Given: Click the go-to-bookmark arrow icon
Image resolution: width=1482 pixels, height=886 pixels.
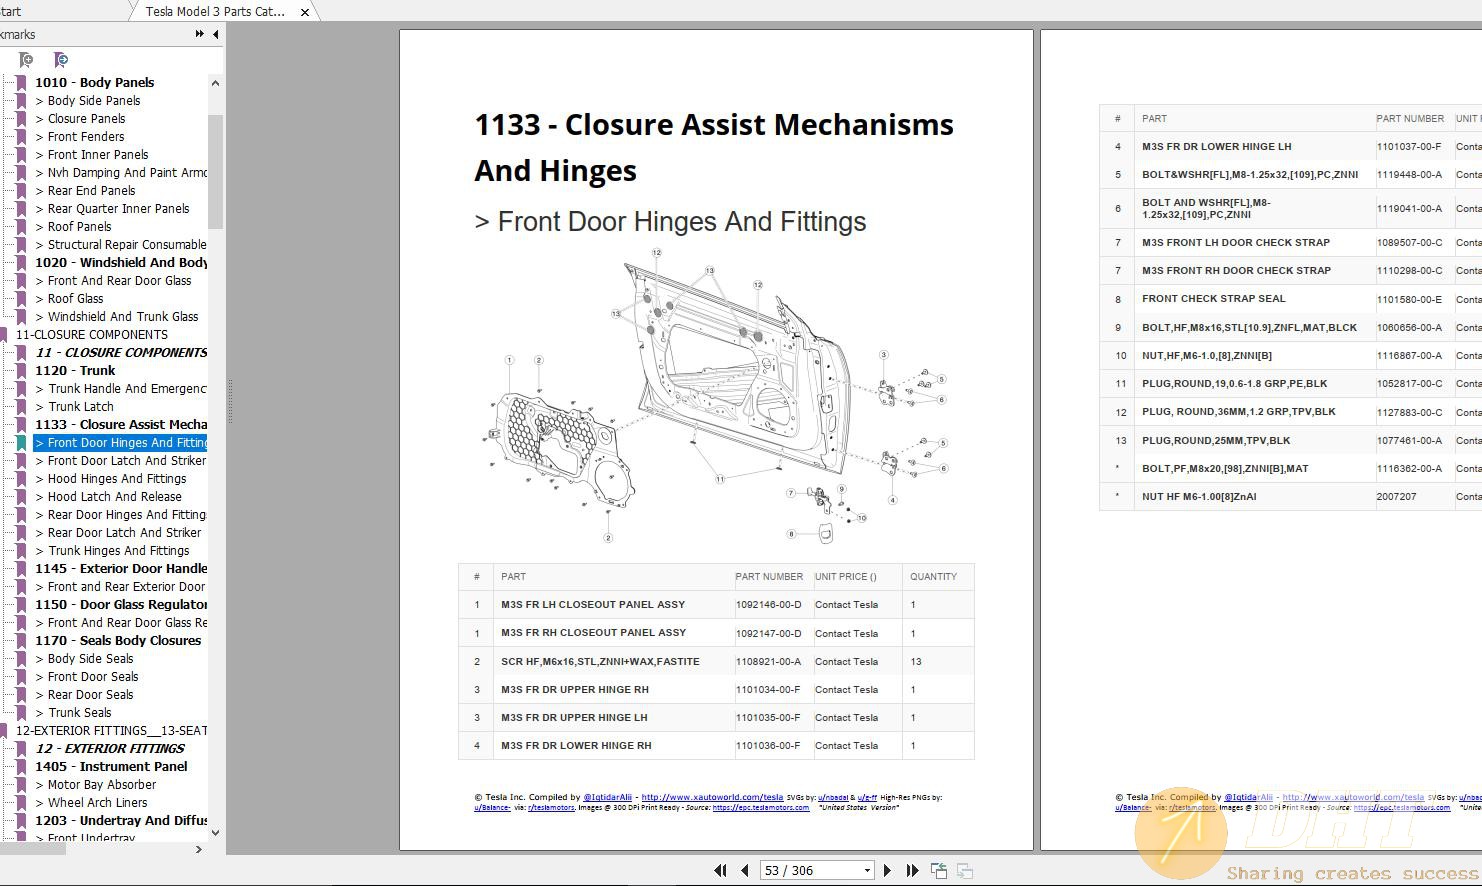Looking at the screenshot, I should click(x=61, y=60).
